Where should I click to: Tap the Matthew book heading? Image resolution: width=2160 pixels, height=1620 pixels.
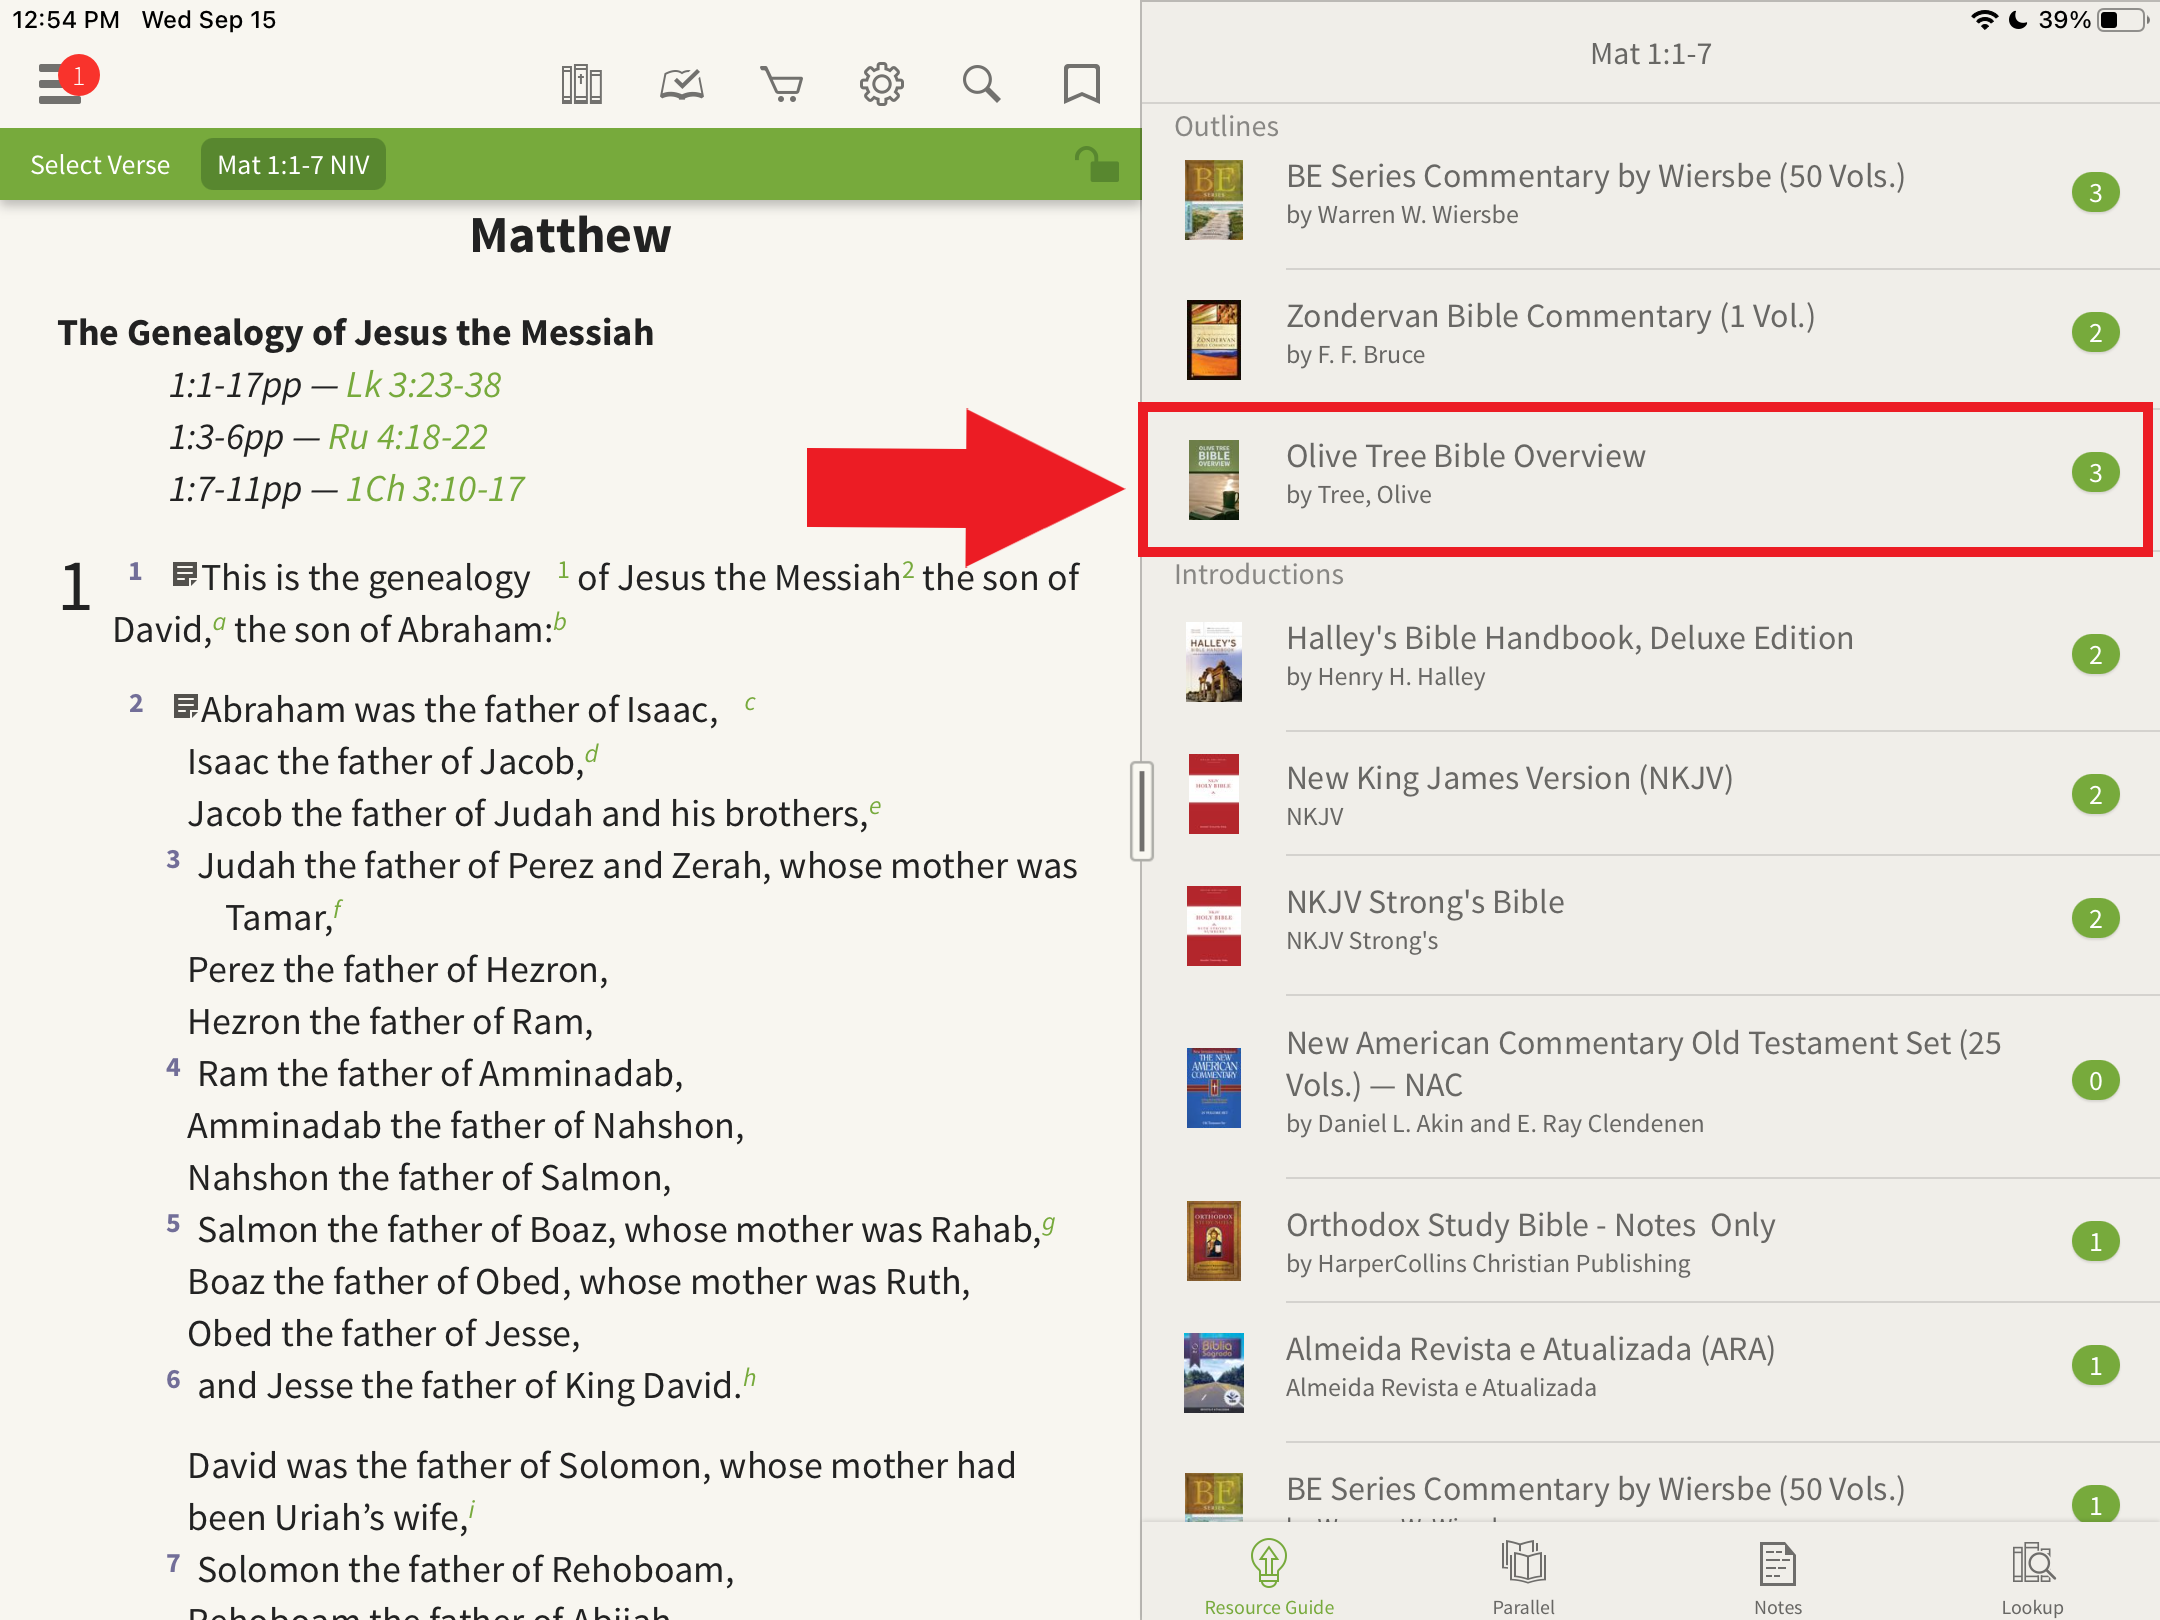click(571, 236)
